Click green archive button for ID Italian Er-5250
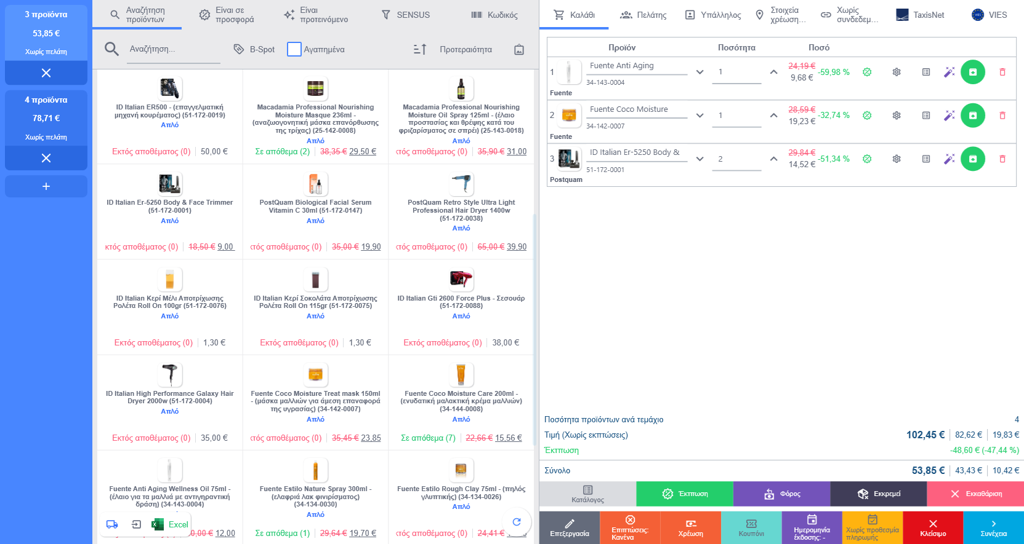 point(973,159)
